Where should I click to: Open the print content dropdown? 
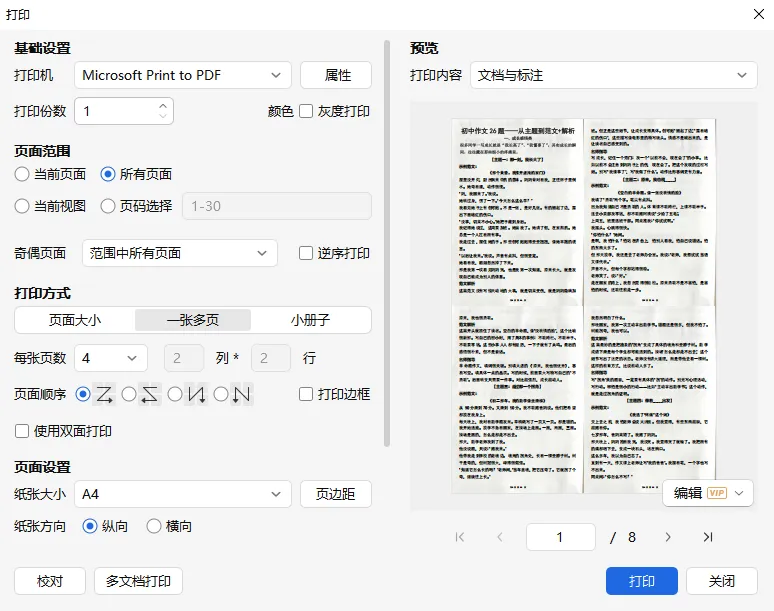coord(614,75)
